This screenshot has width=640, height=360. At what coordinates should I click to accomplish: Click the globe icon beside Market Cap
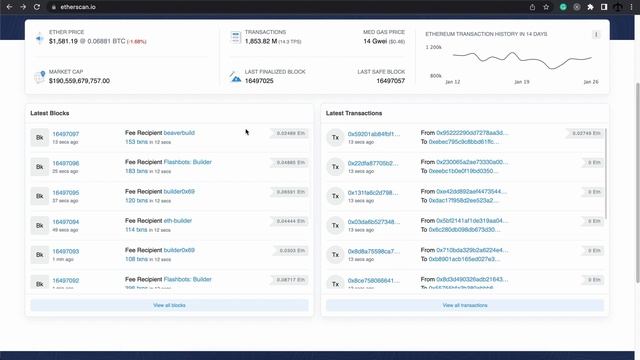pyautogui.click(x=40, y=76)
